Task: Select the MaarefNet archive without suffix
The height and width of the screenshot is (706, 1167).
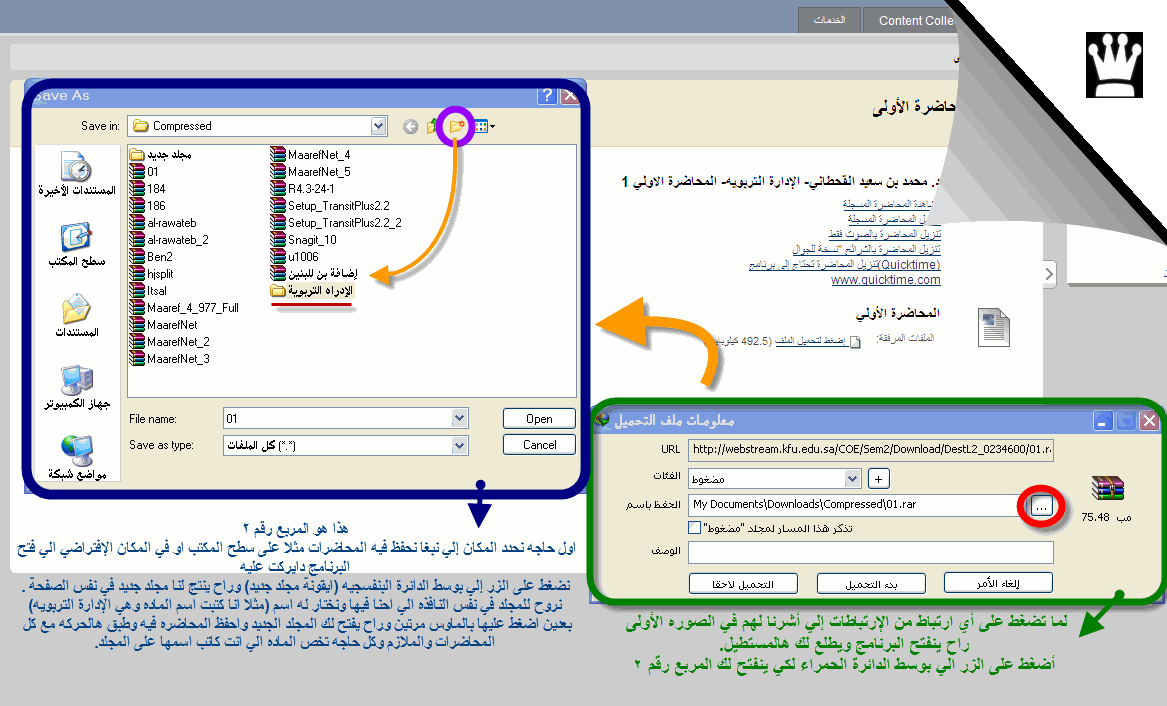Action: [164, 325]
